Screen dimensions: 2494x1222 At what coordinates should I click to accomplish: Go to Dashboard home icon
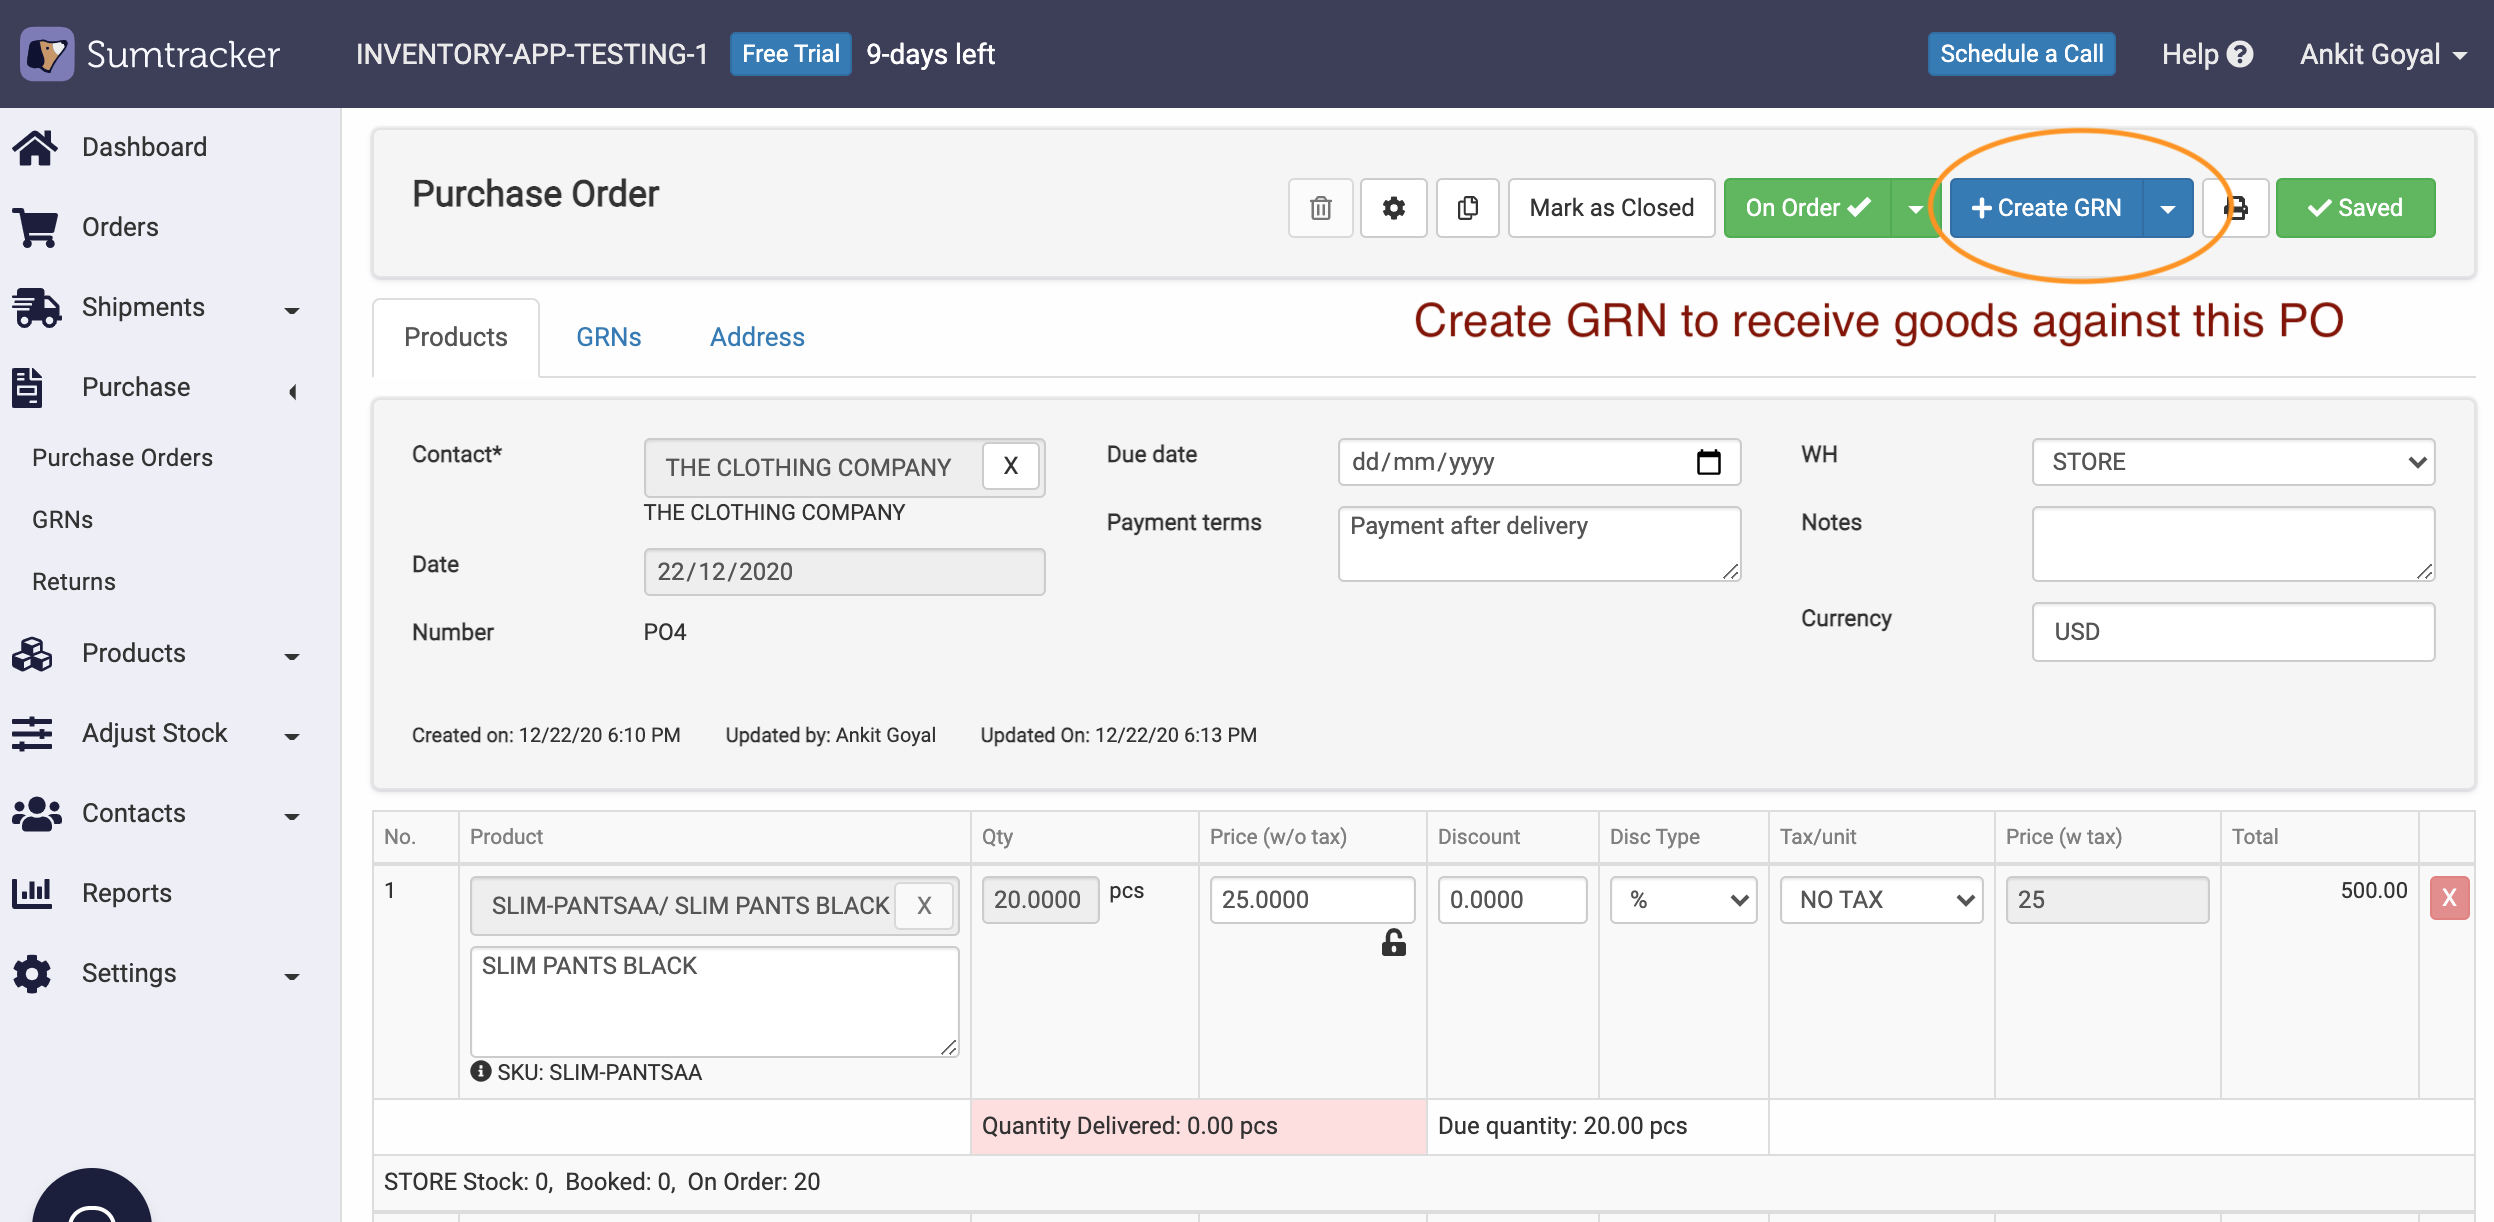36,148
